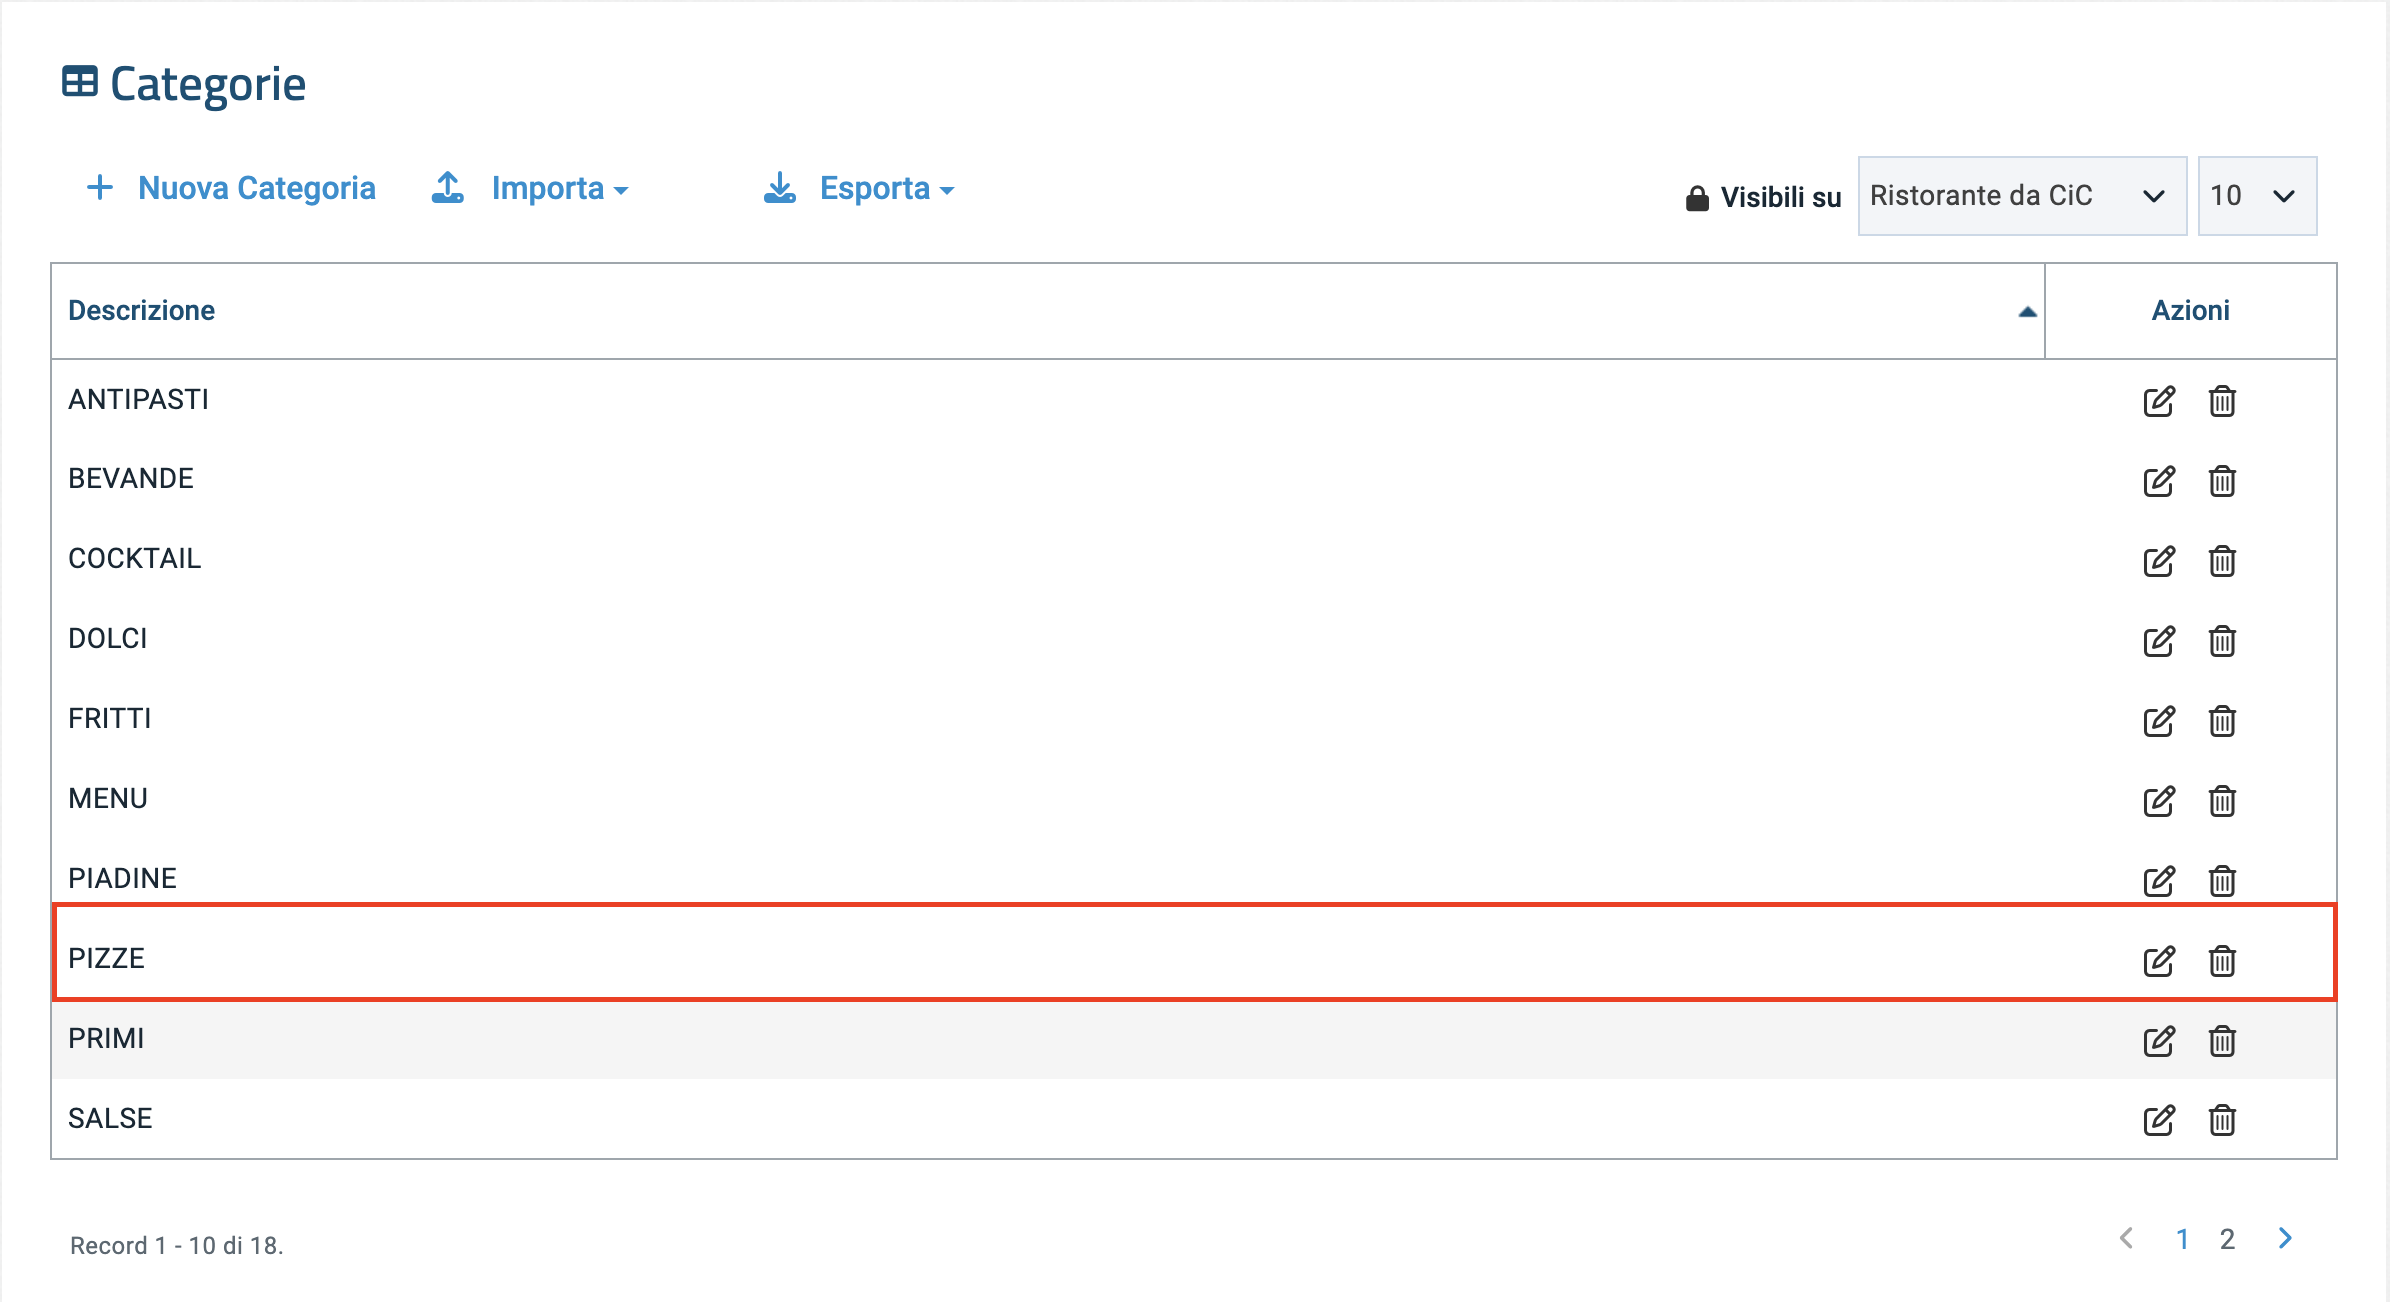2390x1302 pixels.
Task: Go to next page with right arrow
Action: 2285,1238
